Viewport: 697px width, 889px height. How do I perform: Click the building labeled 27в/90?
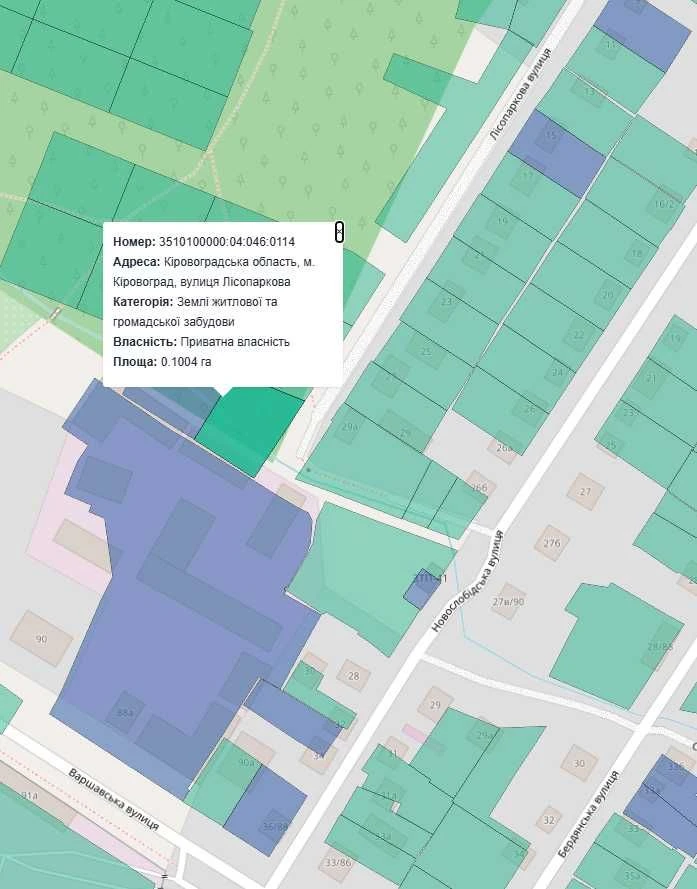(x=509, y=601)
